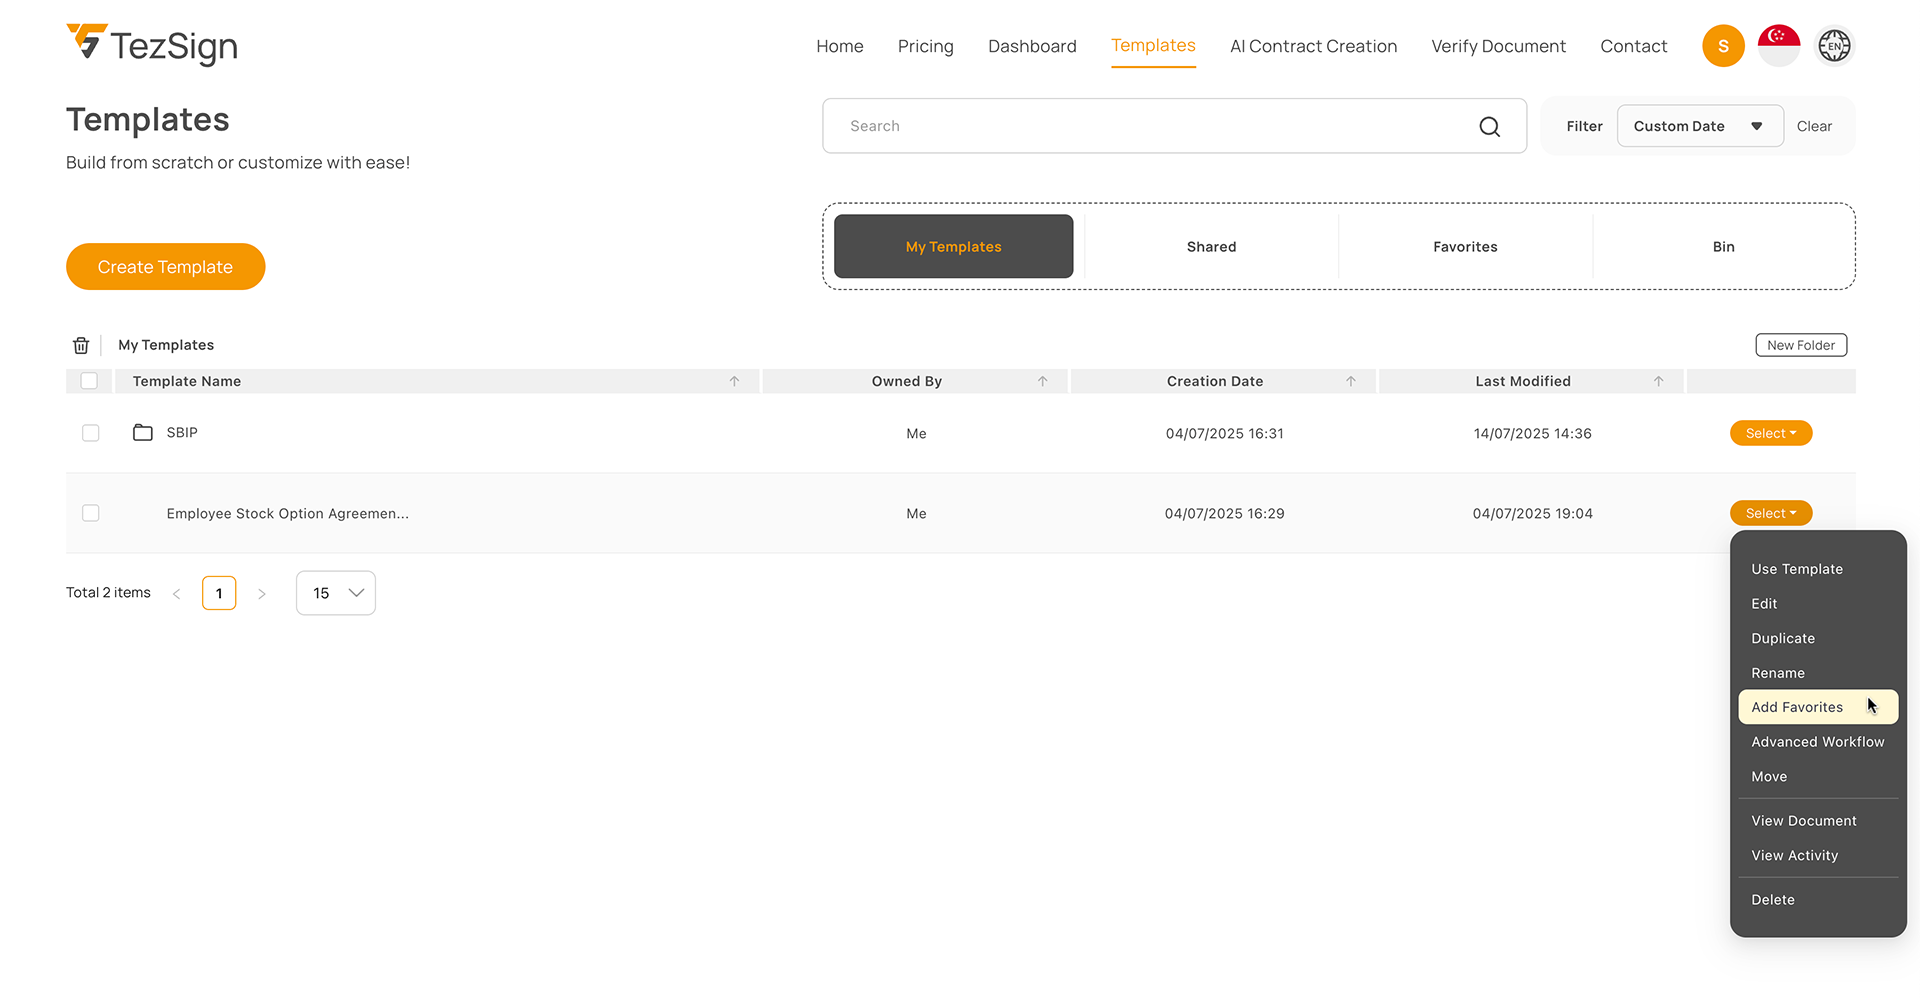Click the New Folder button
1920x1000 pixels.
pos(1800,346)
